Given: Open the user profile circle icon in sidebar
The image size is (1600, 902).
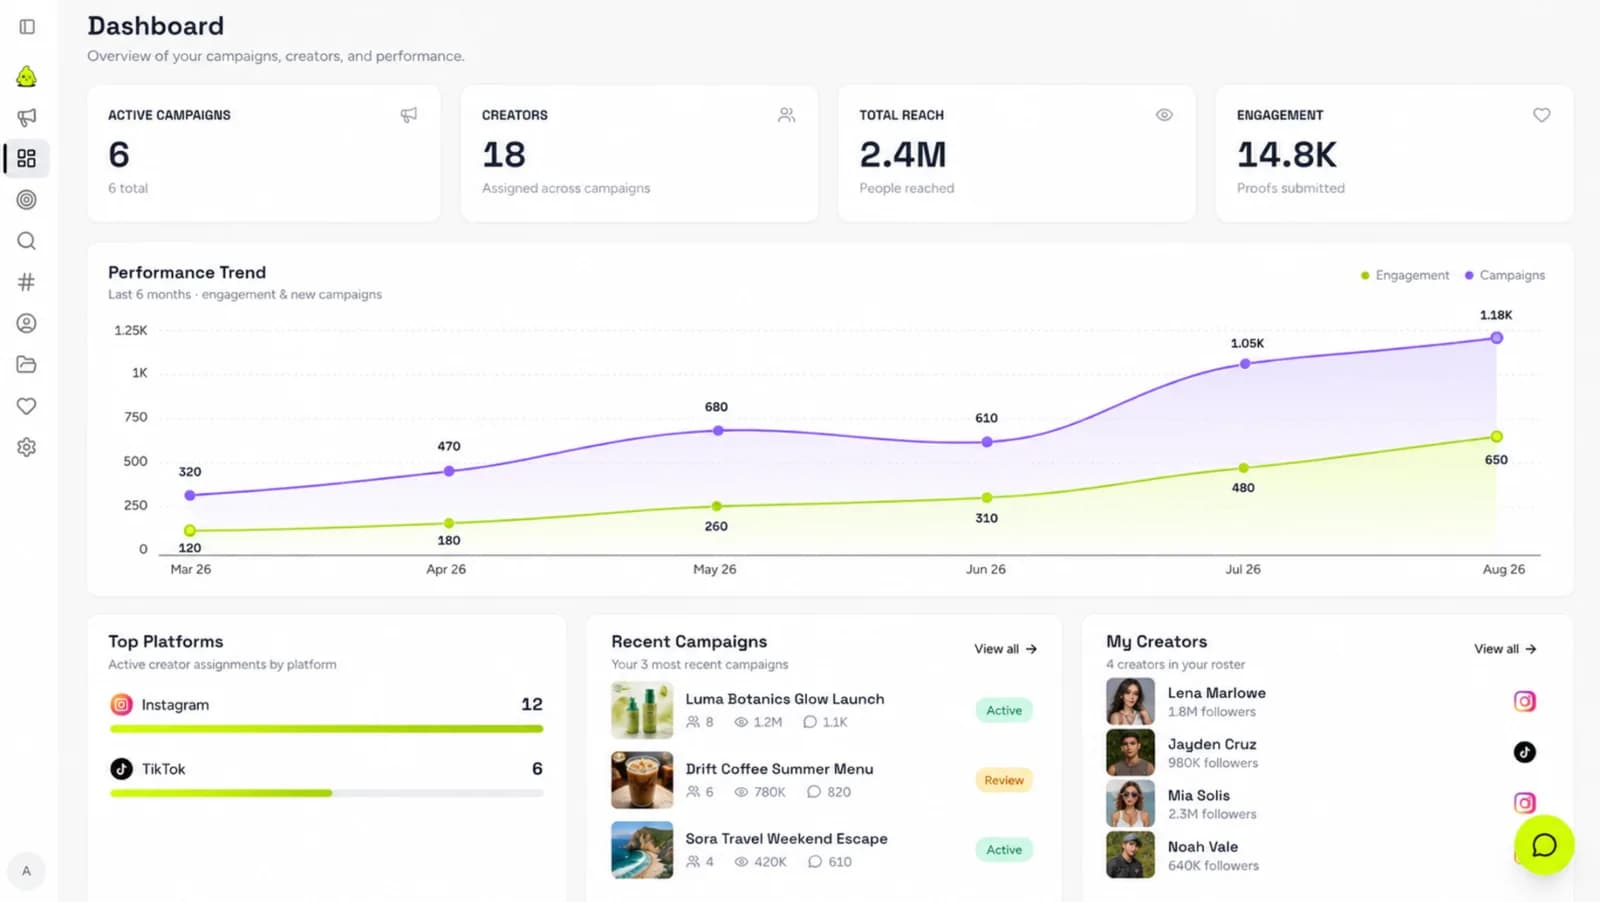Looking at the screenshot, I should click(x=27, y=323).
